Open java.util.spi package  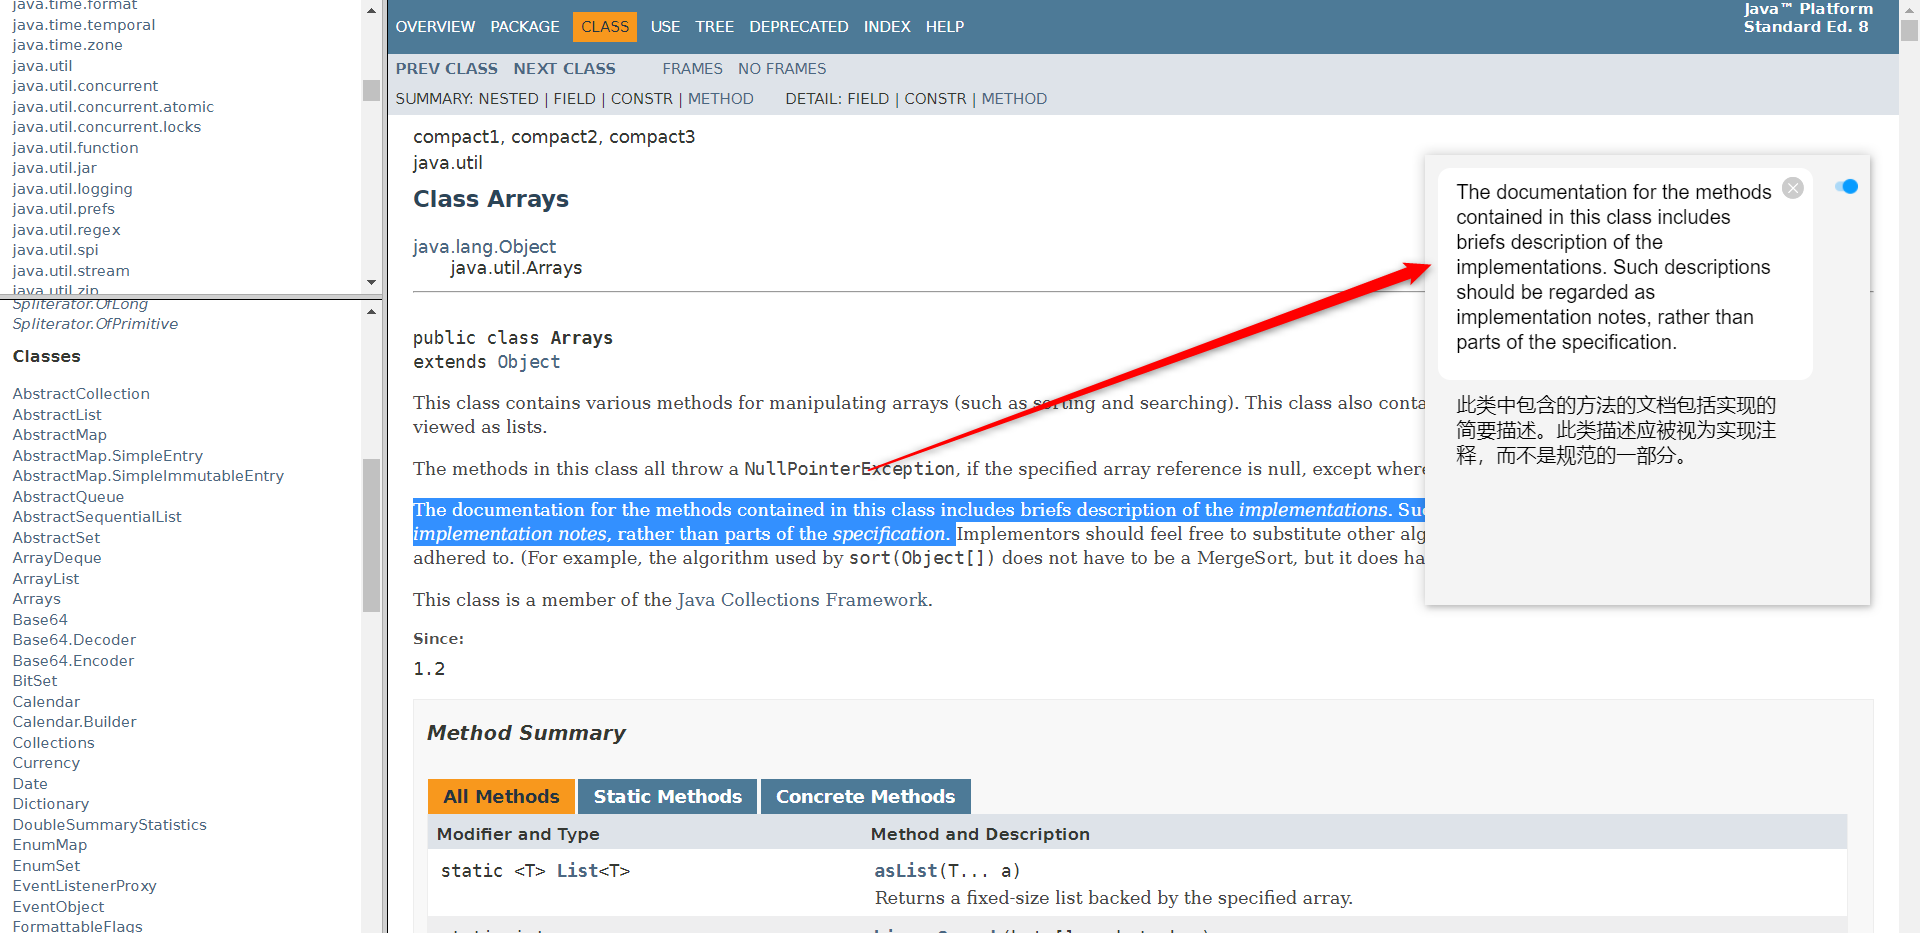coord(55,250)
